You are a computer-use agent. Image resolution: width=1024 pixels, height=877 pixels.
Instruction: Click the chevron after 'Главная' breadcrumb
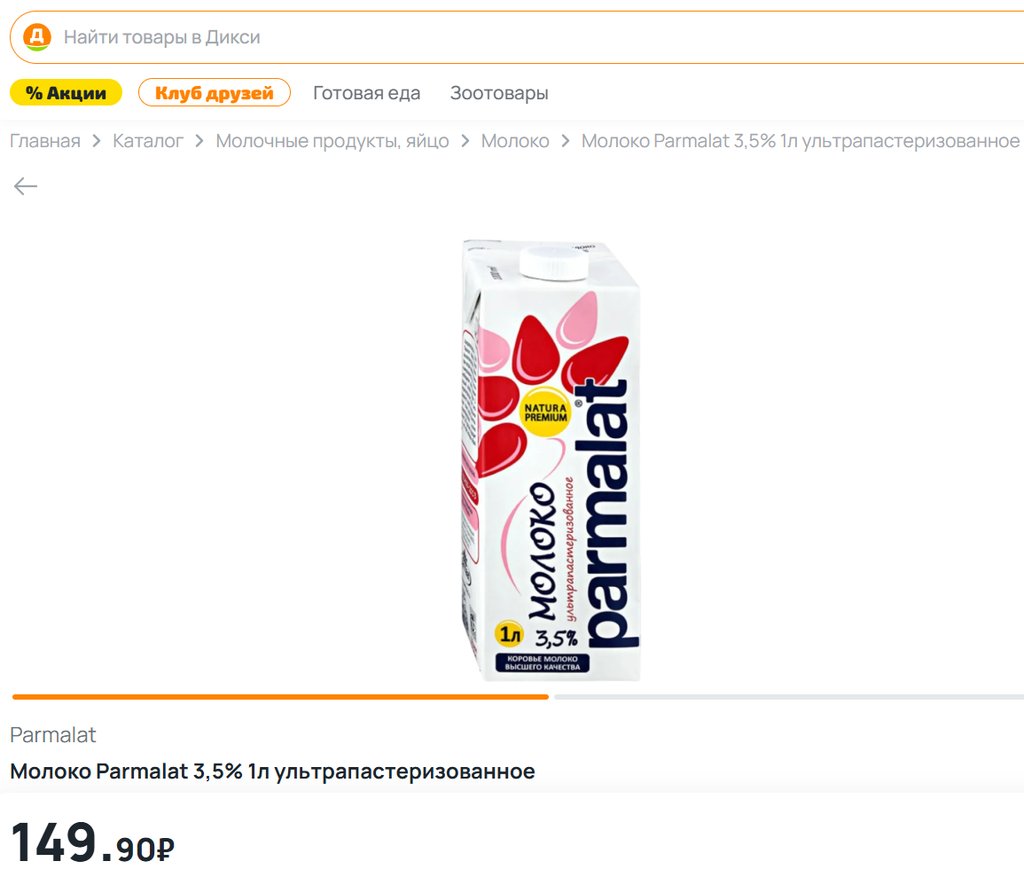(x=97, y=141)
